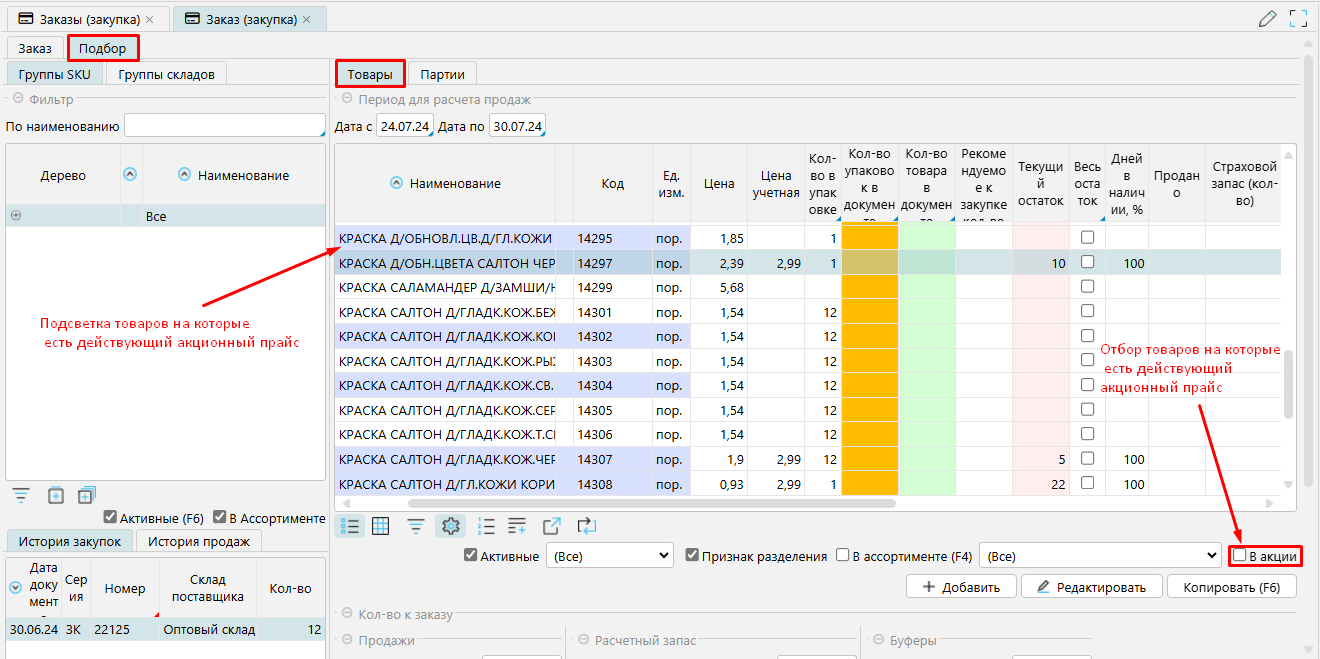The width and height of the screenshot is (1320, 659).
Task: Click the expand-all stacked plus icon under SKU tree
Action: point(87,495)
